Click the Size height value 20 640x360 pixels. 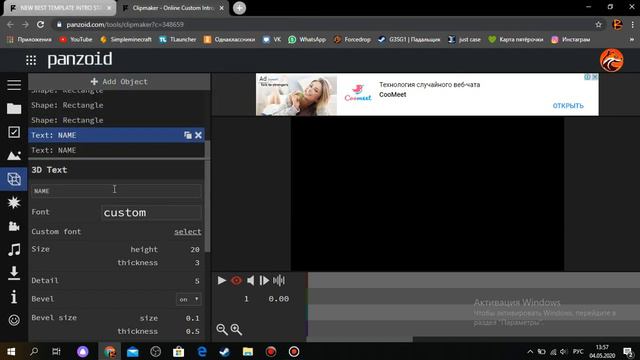pyautogui.click(x=195, y=249)
